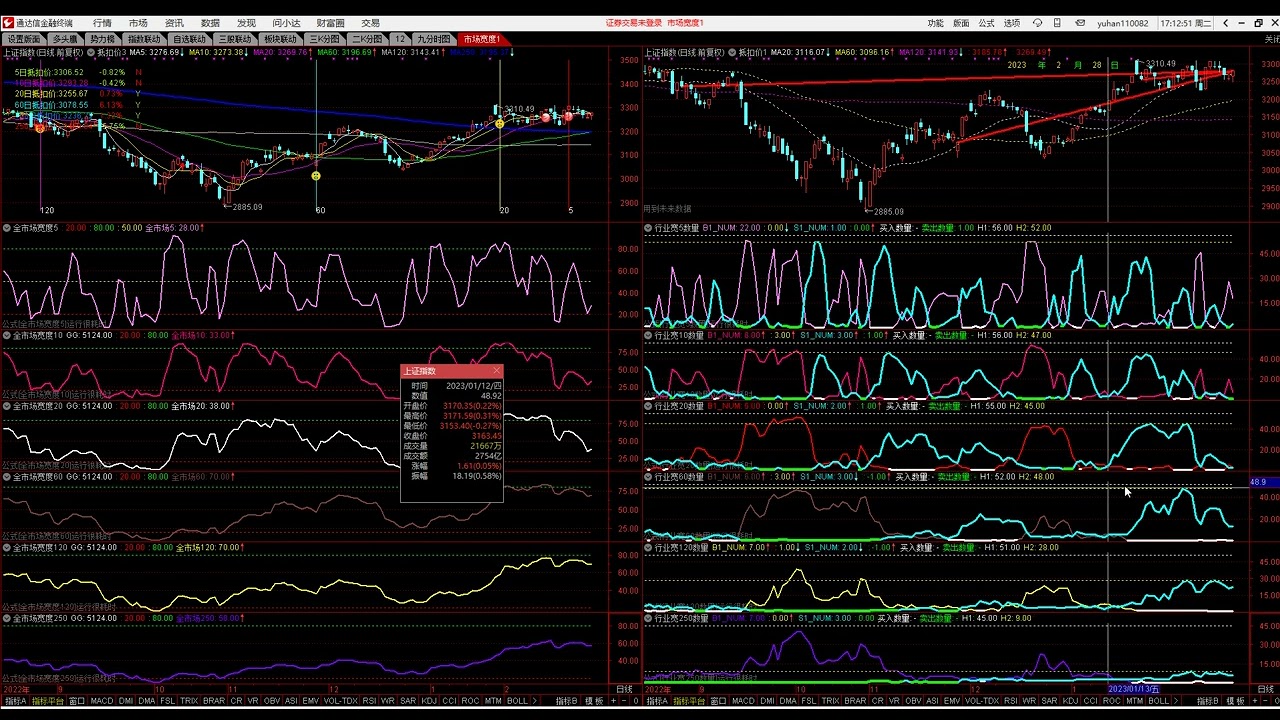
Task: Click 指标B button in right bottom bar
Action: point(1208,701)
